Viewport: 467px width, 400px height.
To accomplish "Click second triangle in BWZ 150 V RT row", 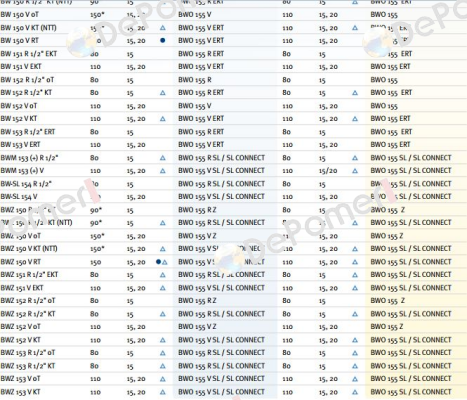I will [x=355, y=262].
